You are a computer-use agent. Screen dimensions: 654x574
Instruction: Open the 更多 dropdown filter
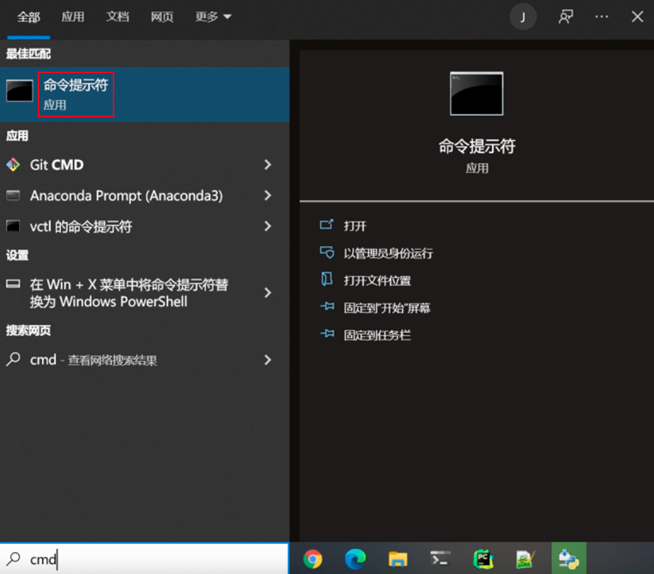tap(213, 17)
